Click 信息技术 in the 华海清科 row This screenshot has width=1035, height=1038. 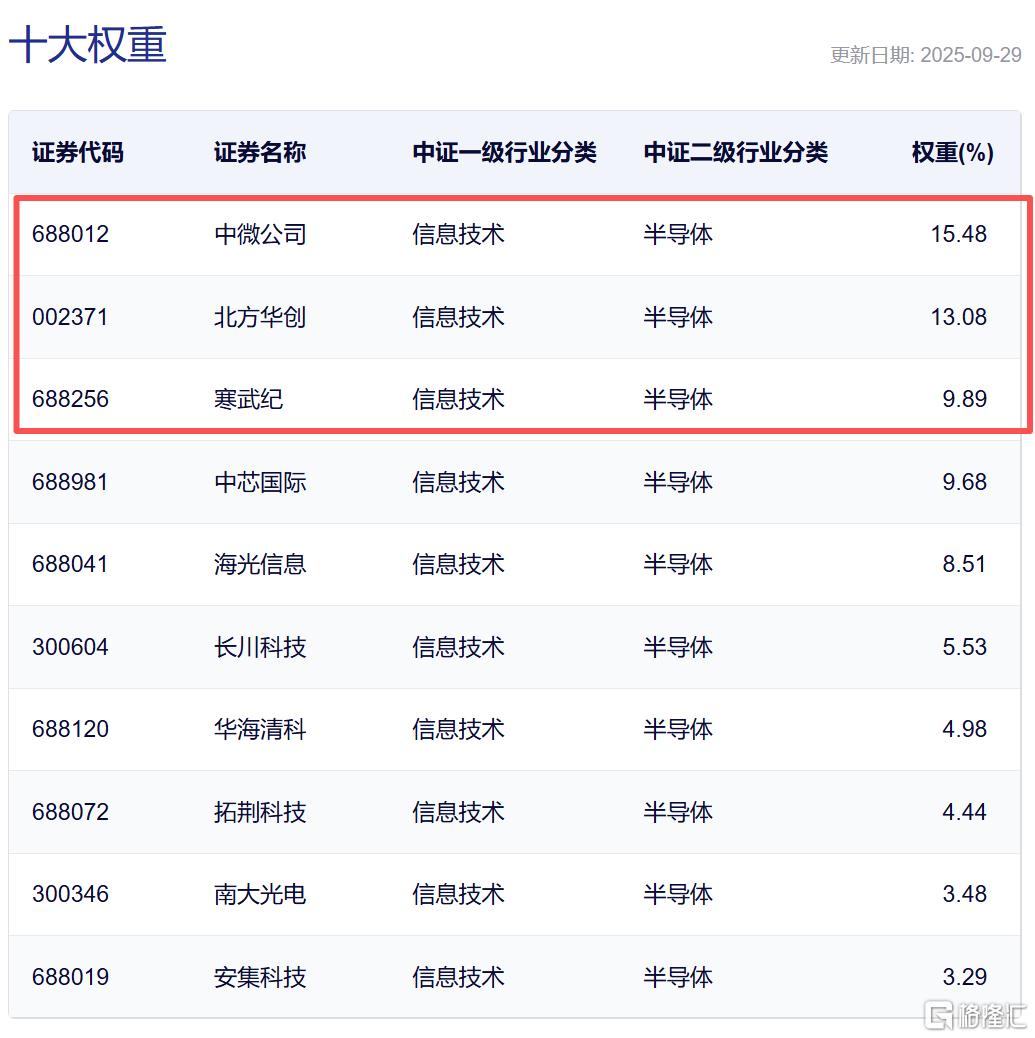coord(458,729)
